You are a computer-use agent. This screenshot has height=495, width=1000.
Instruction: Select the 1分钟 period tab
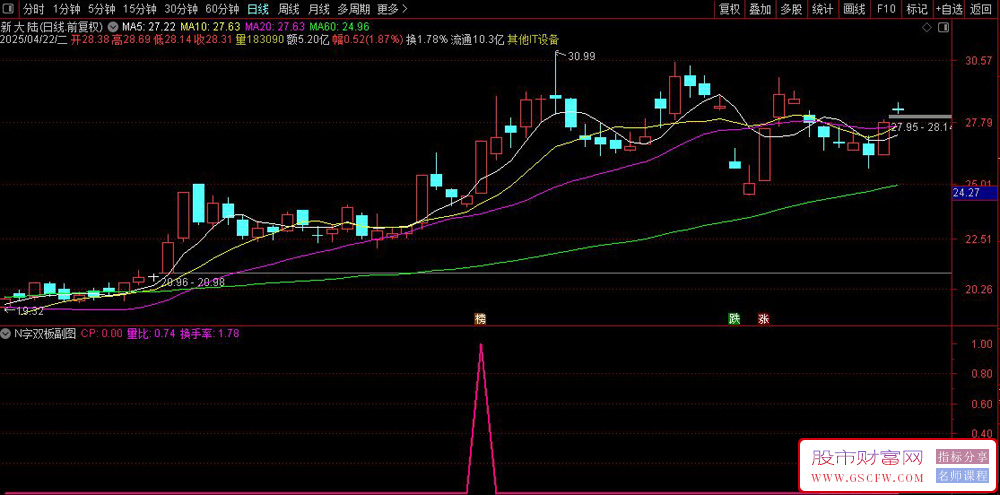coord(66,9)
